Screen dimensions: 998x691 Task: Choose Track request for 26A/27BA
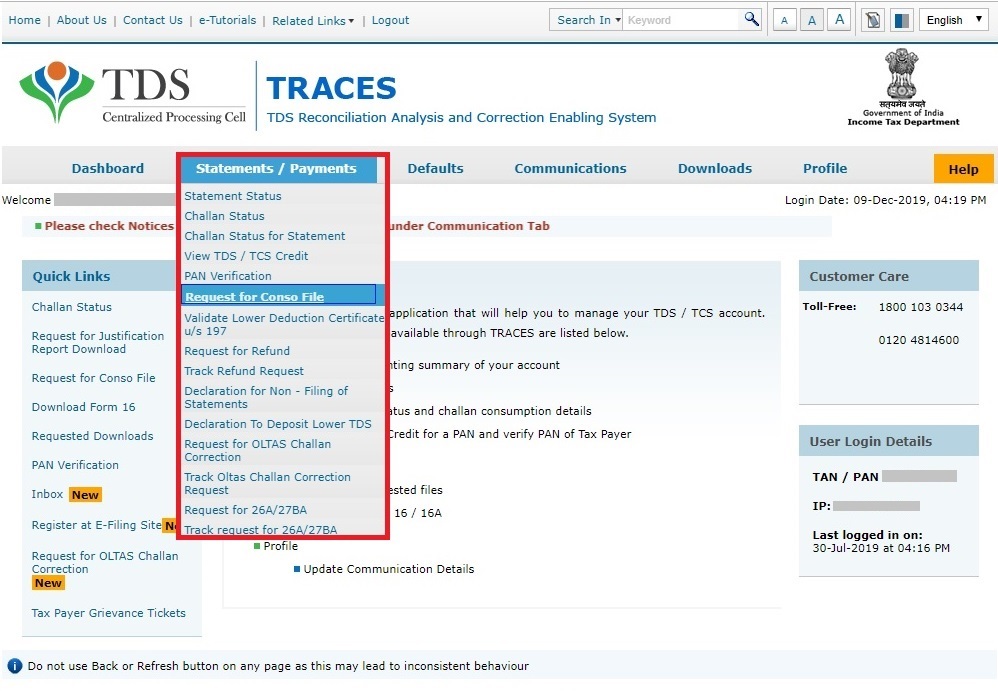261,529
